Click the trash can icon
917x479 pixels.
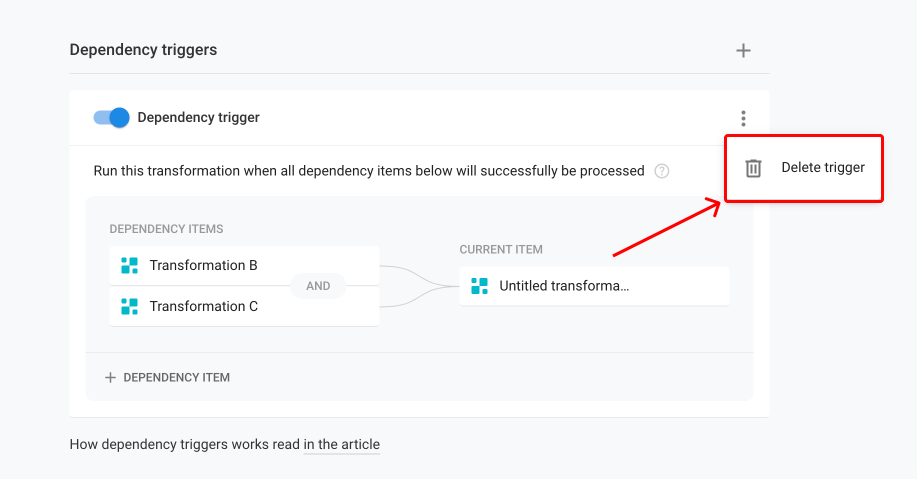click(x=753, y=168)
